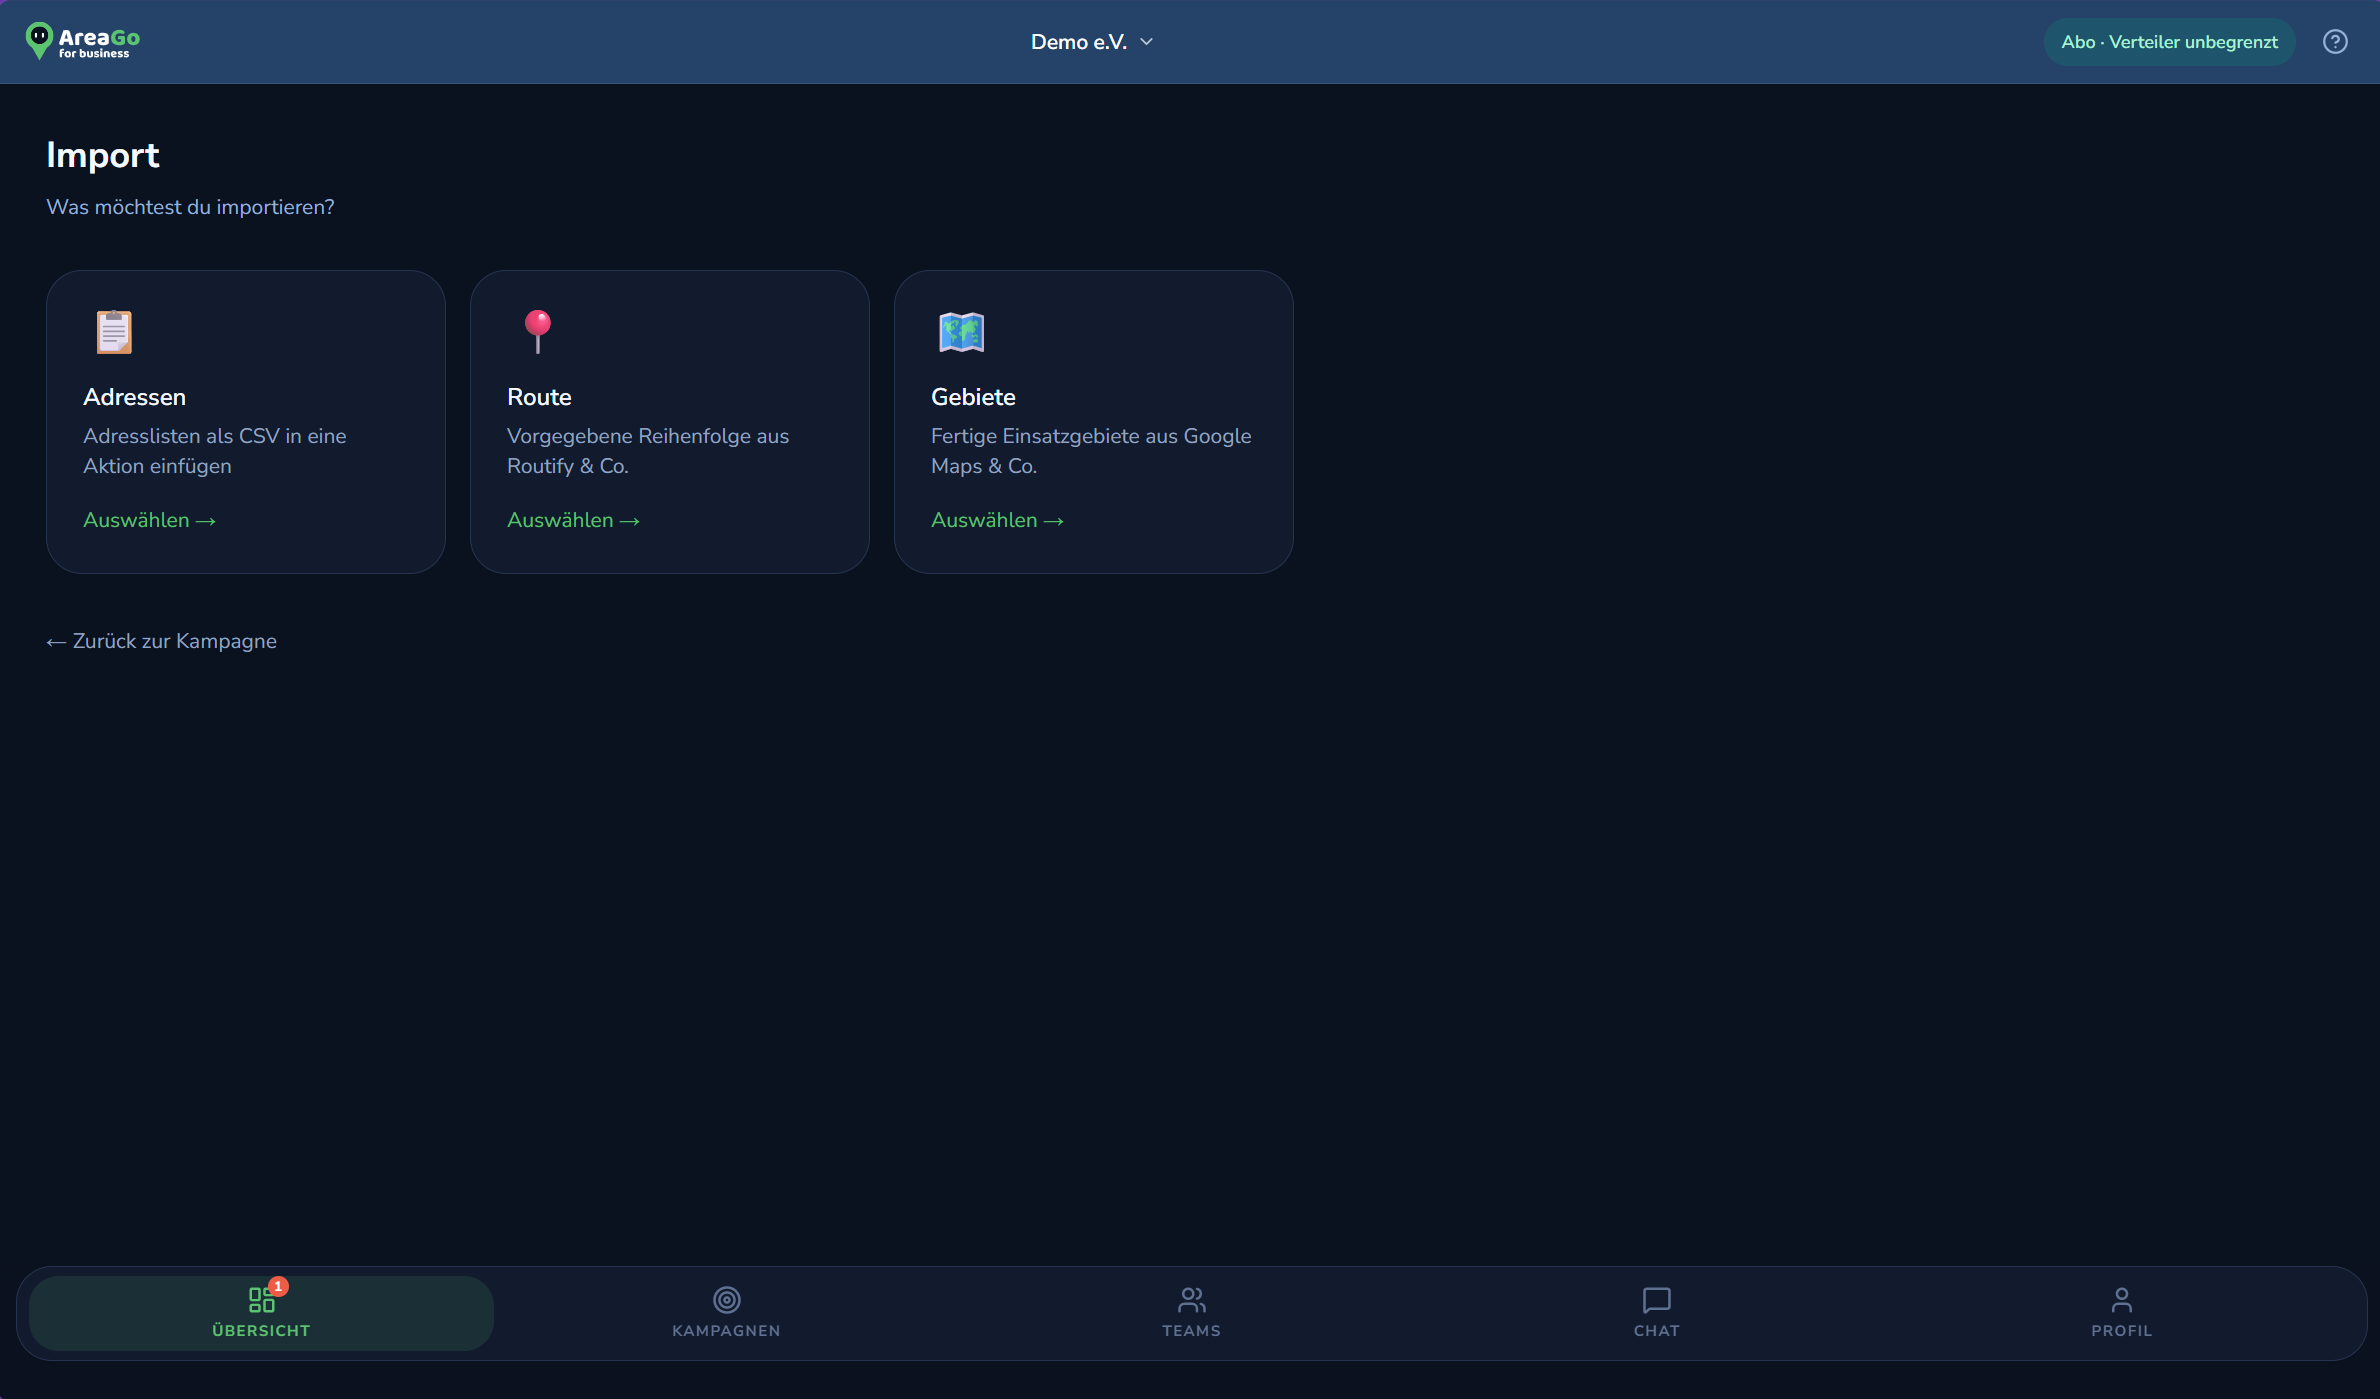
Task: Click Auswählen link under Adressen
Action: 149,520
